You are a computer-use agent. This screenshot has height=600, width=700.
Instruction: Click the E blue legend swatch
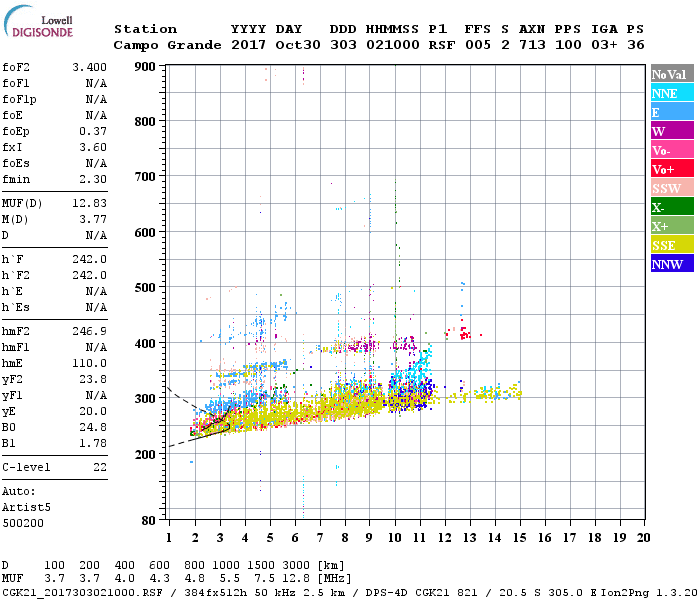pyautogui.click(x=672, y=112)
